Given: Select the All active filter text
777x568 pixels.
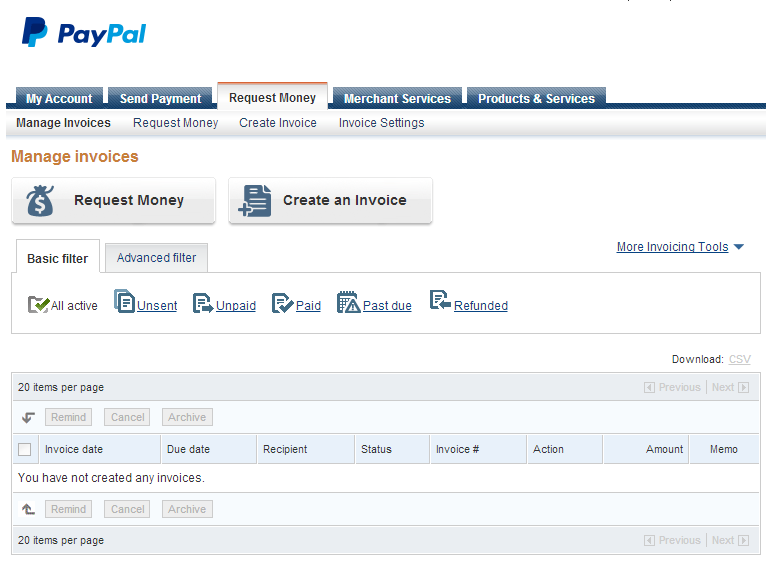Looking at the screenshot, I should click(x=74, y=306).
